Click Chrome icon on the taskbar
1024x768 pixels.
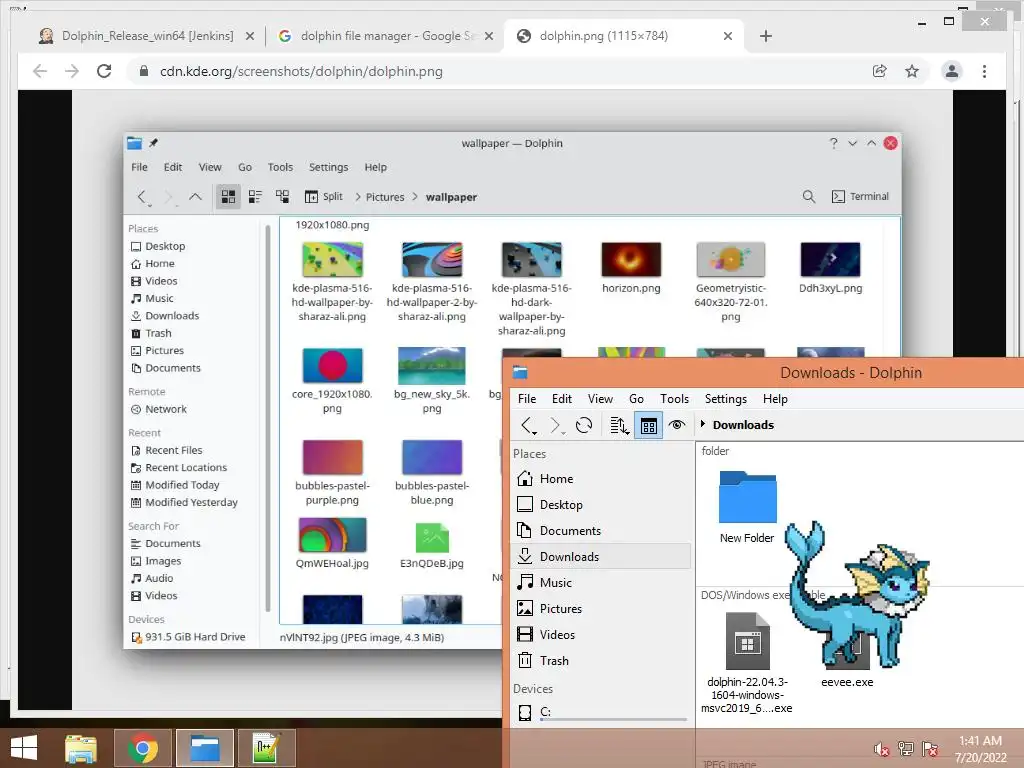click(143, 748)
